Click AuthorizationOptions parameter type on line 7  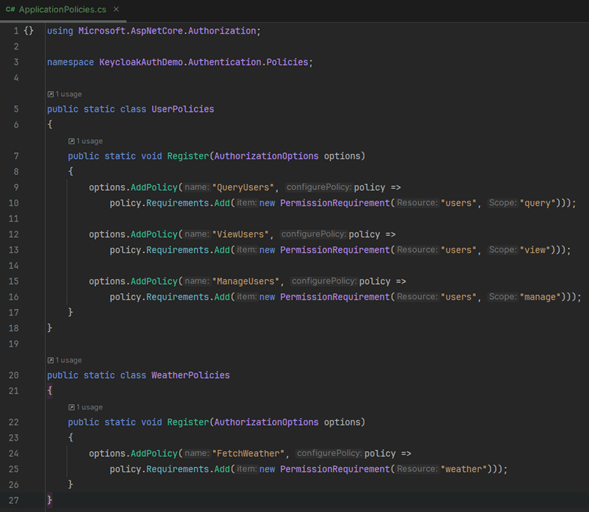(266, 156)
